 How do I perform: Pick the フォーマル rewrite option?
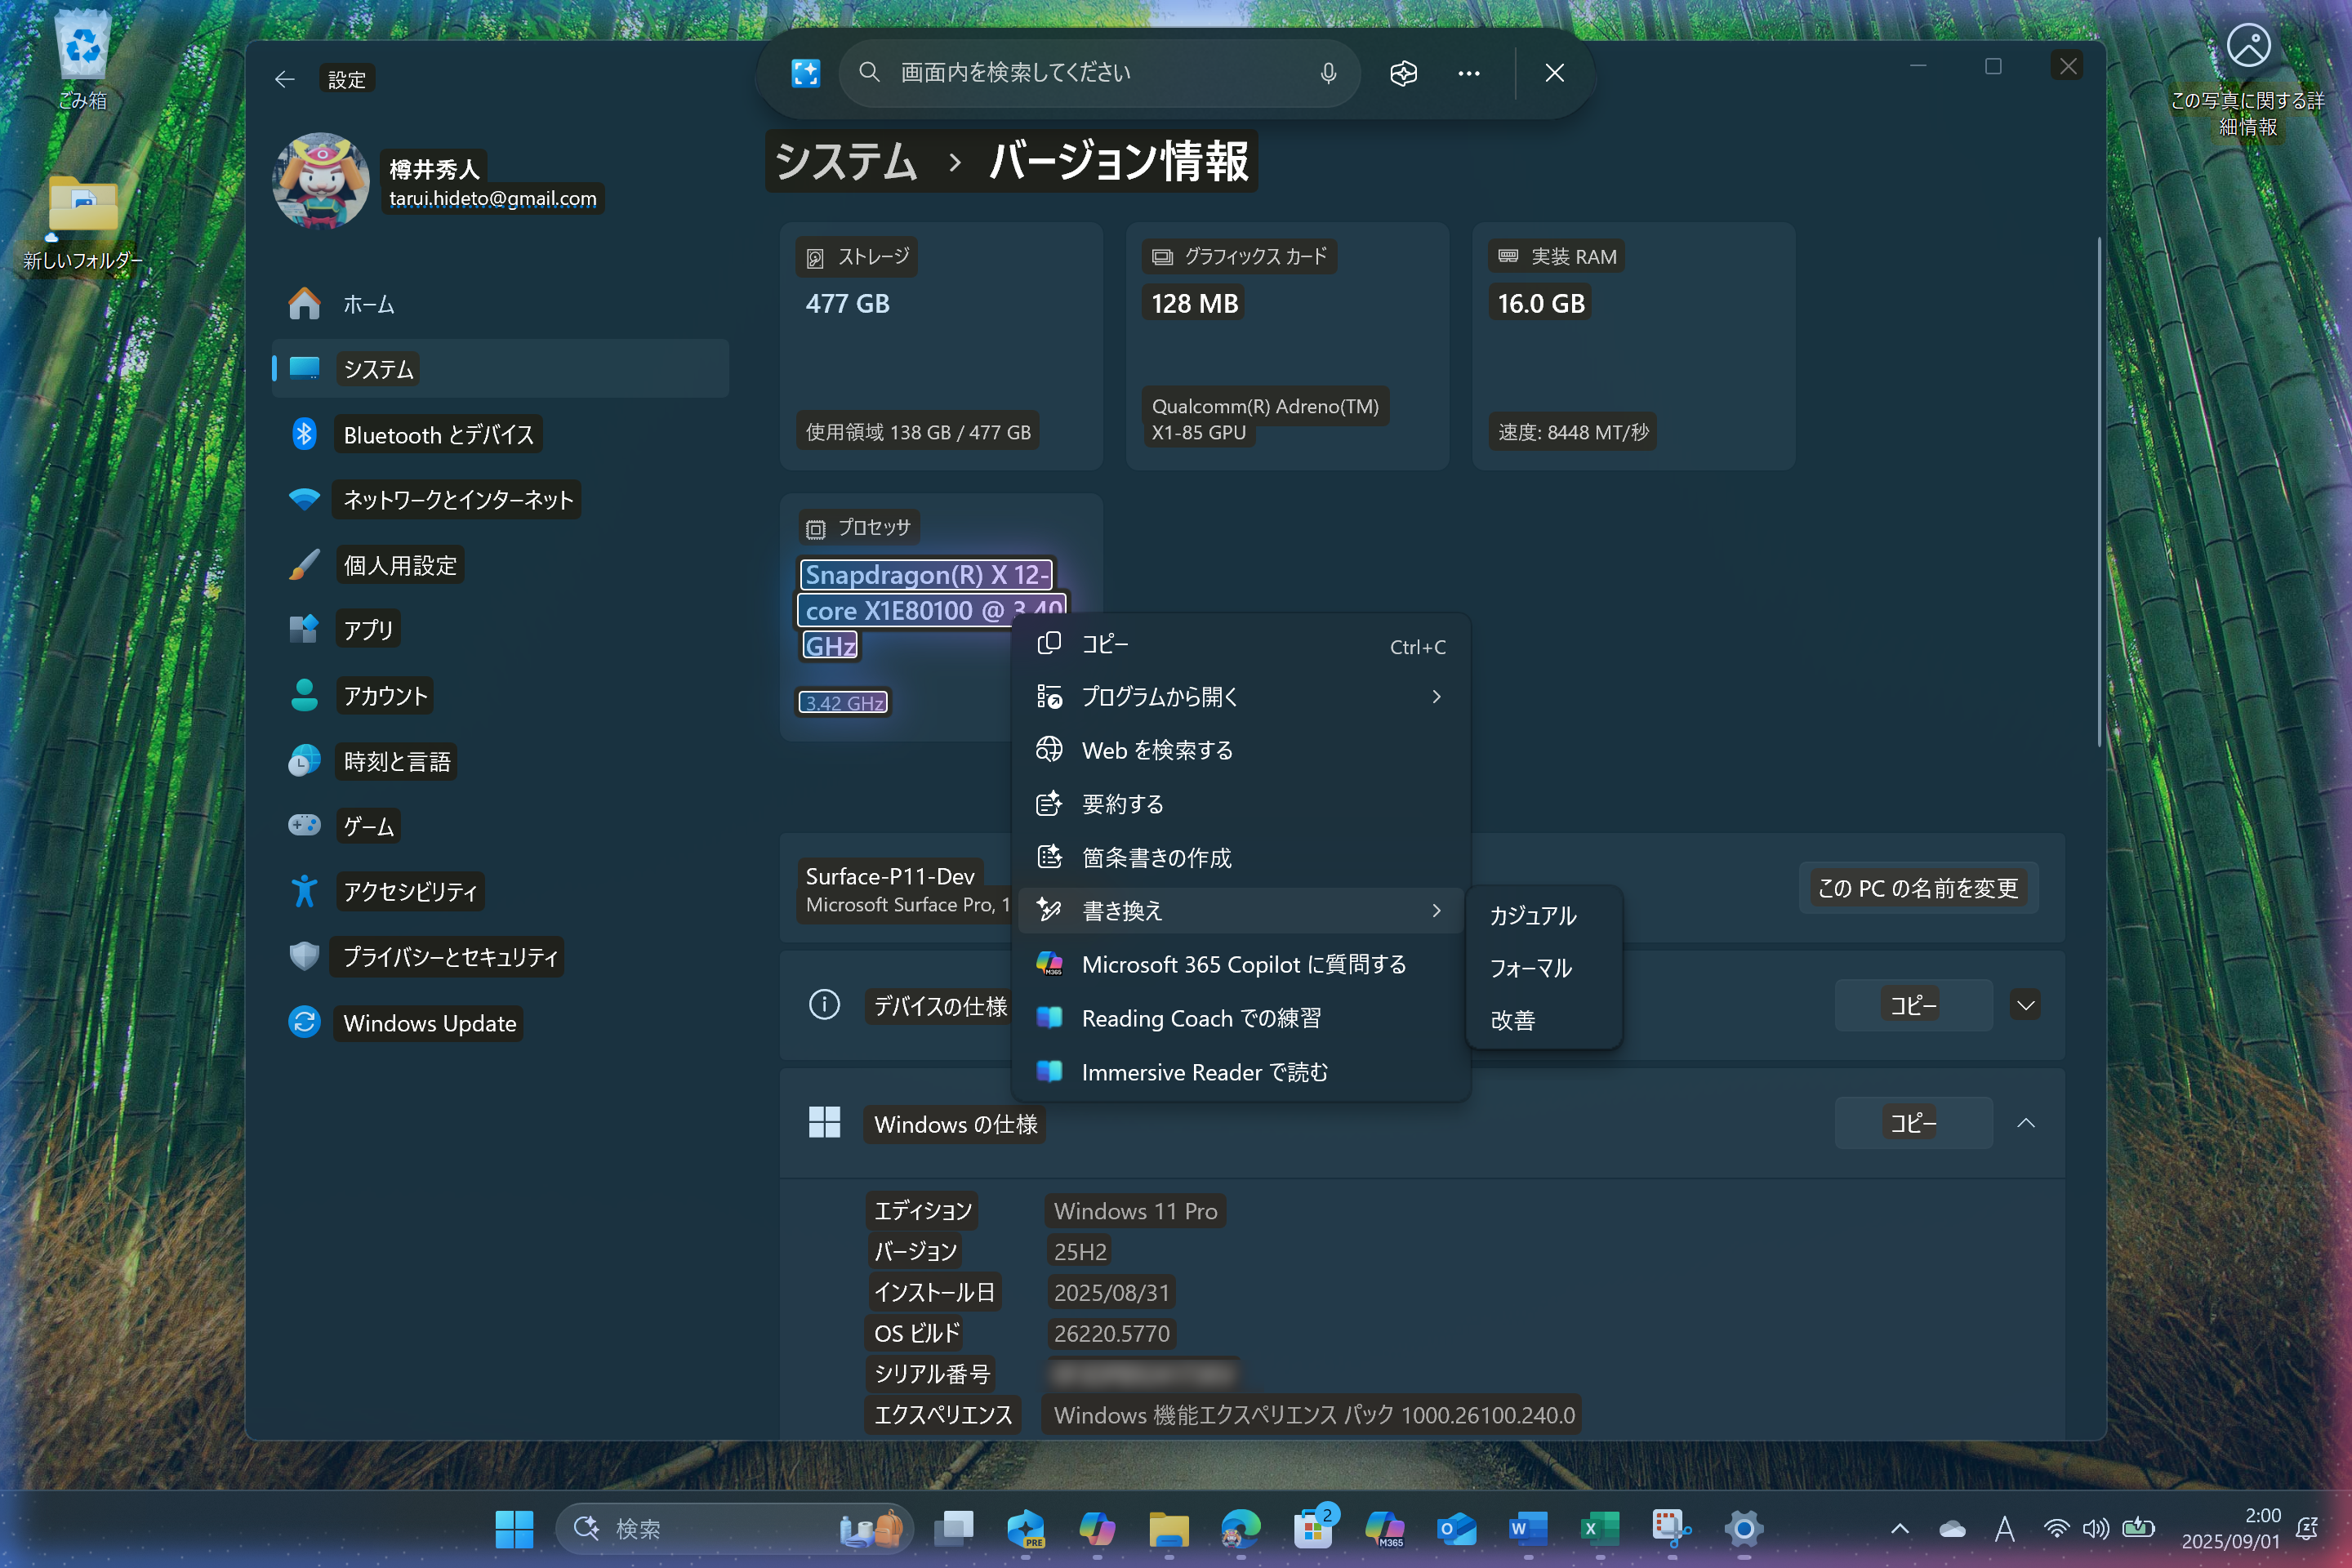click(x=1530, y=968)
